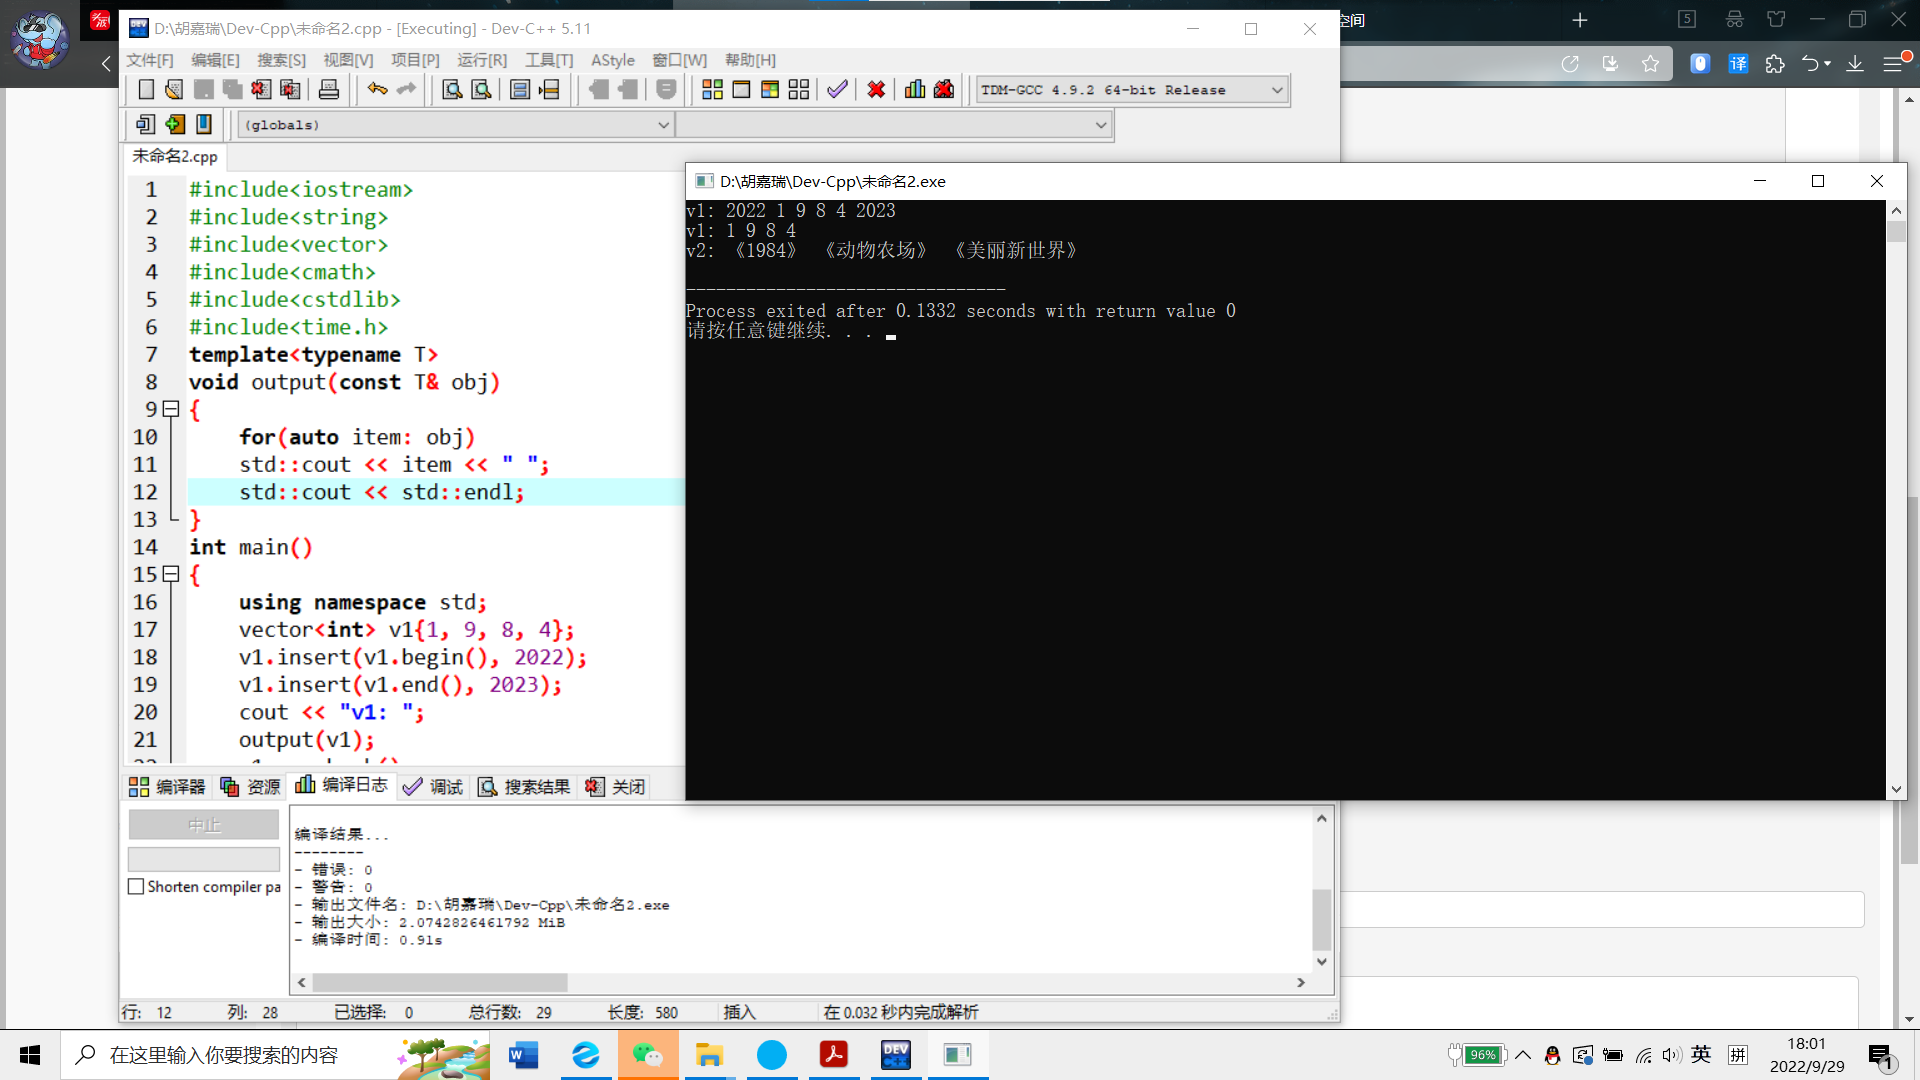Click the red X Stop execution icon
The height and width of the screenshot is (1080, 1920).
(876, 90)
